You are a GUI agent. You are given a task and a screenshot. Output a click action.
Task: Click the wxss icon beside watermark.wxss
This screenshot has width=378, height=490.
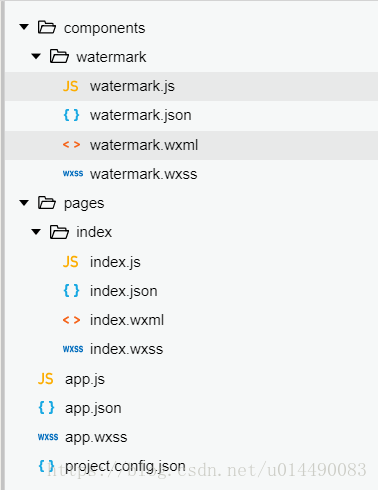click(73, 174)
